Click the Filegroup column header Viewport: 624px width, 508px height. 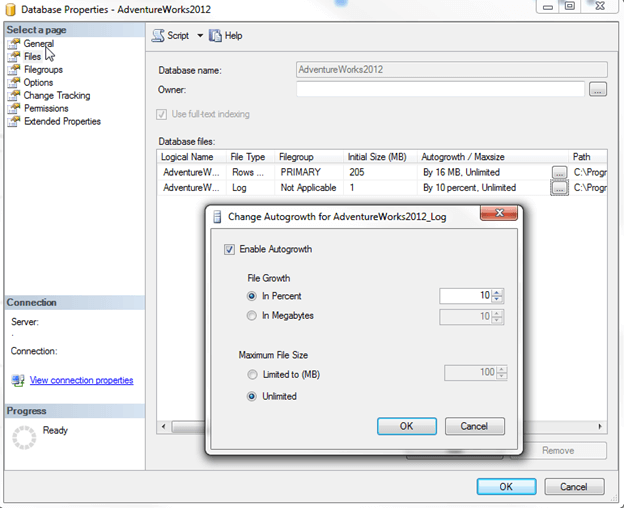(309, 157)
